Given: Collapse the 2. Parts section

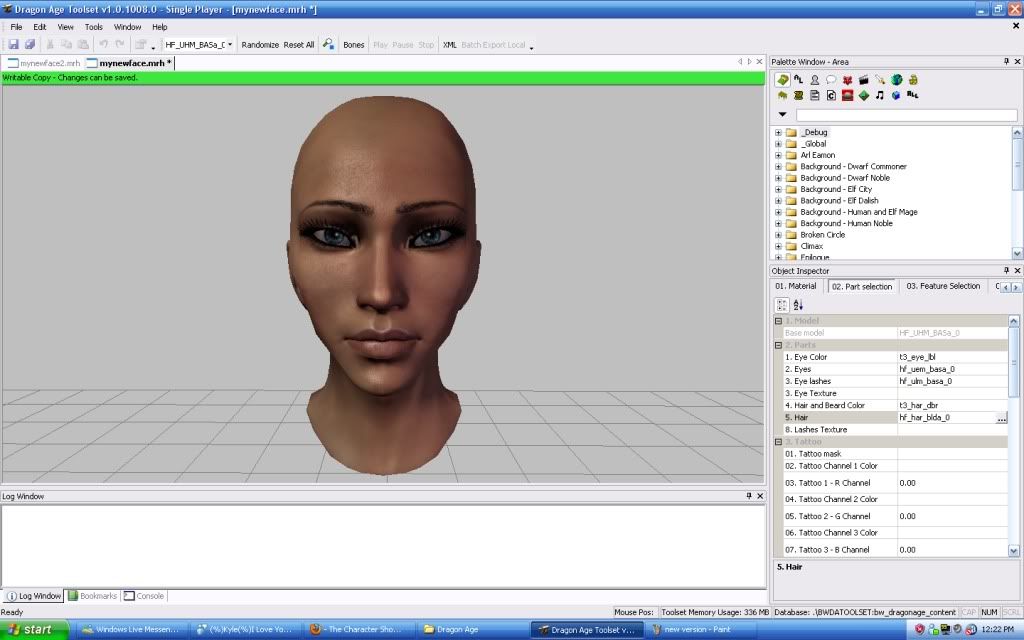Looking at the screenshot, I should 778,345.
